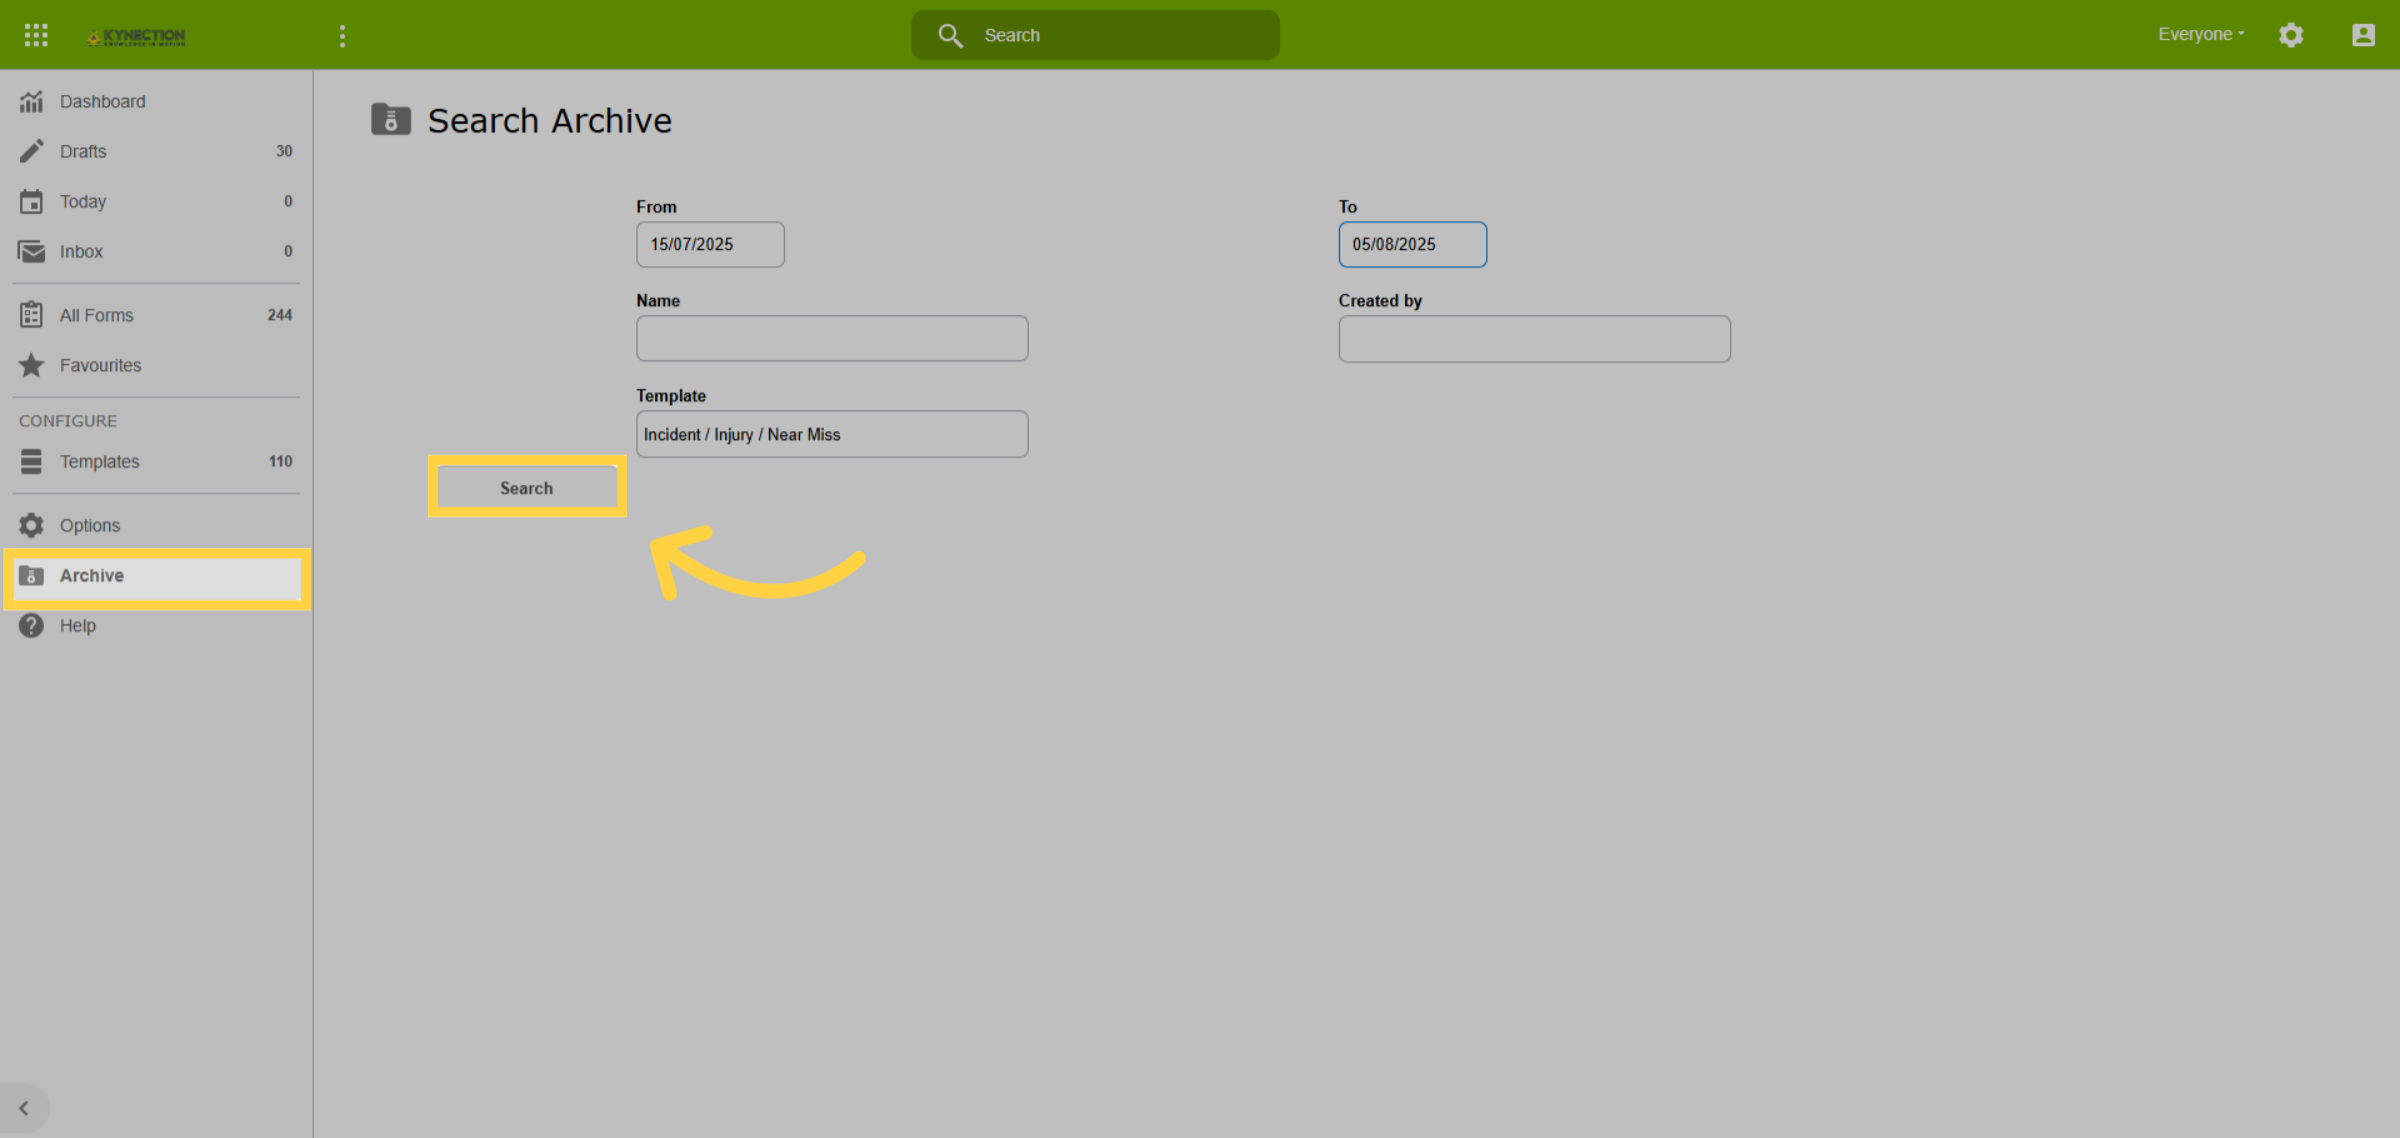Click the To field label
Viewport: 2400px width, 1138px height.
(1347, 207)
